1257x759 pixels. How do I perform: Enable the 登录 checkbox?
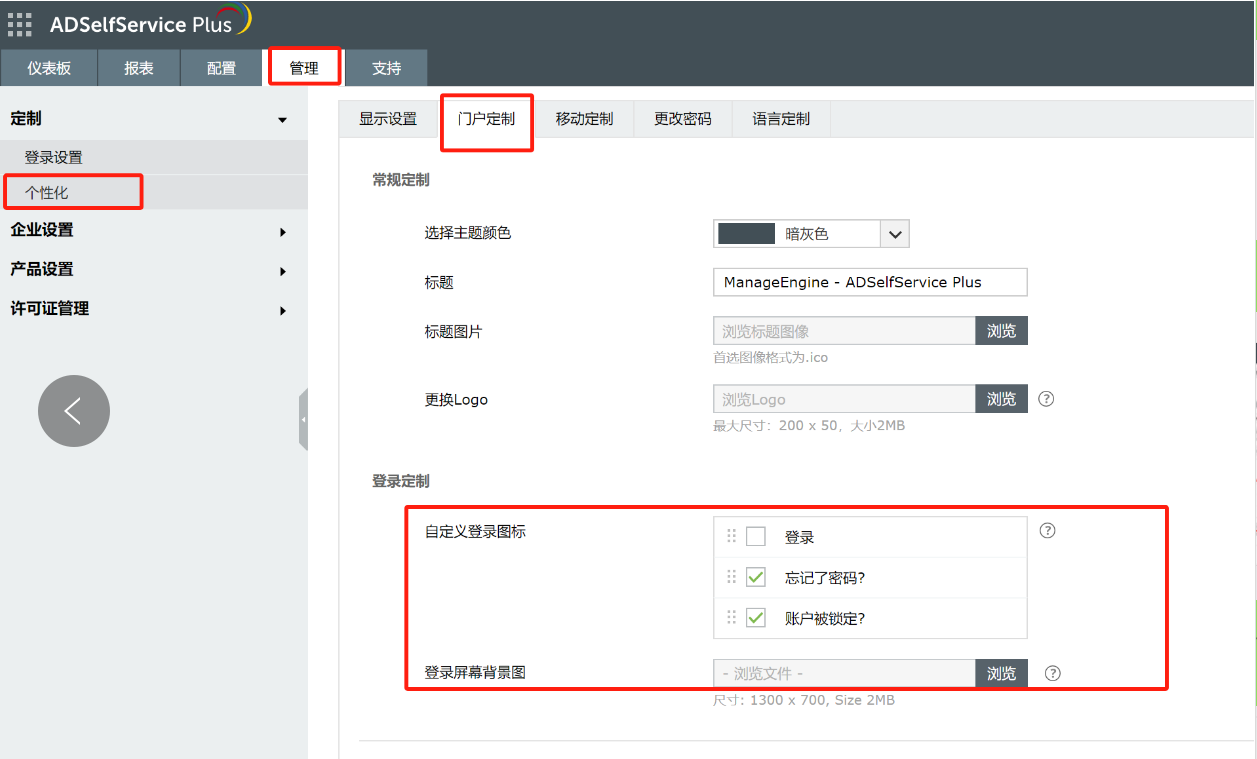[x=756, y=537]
